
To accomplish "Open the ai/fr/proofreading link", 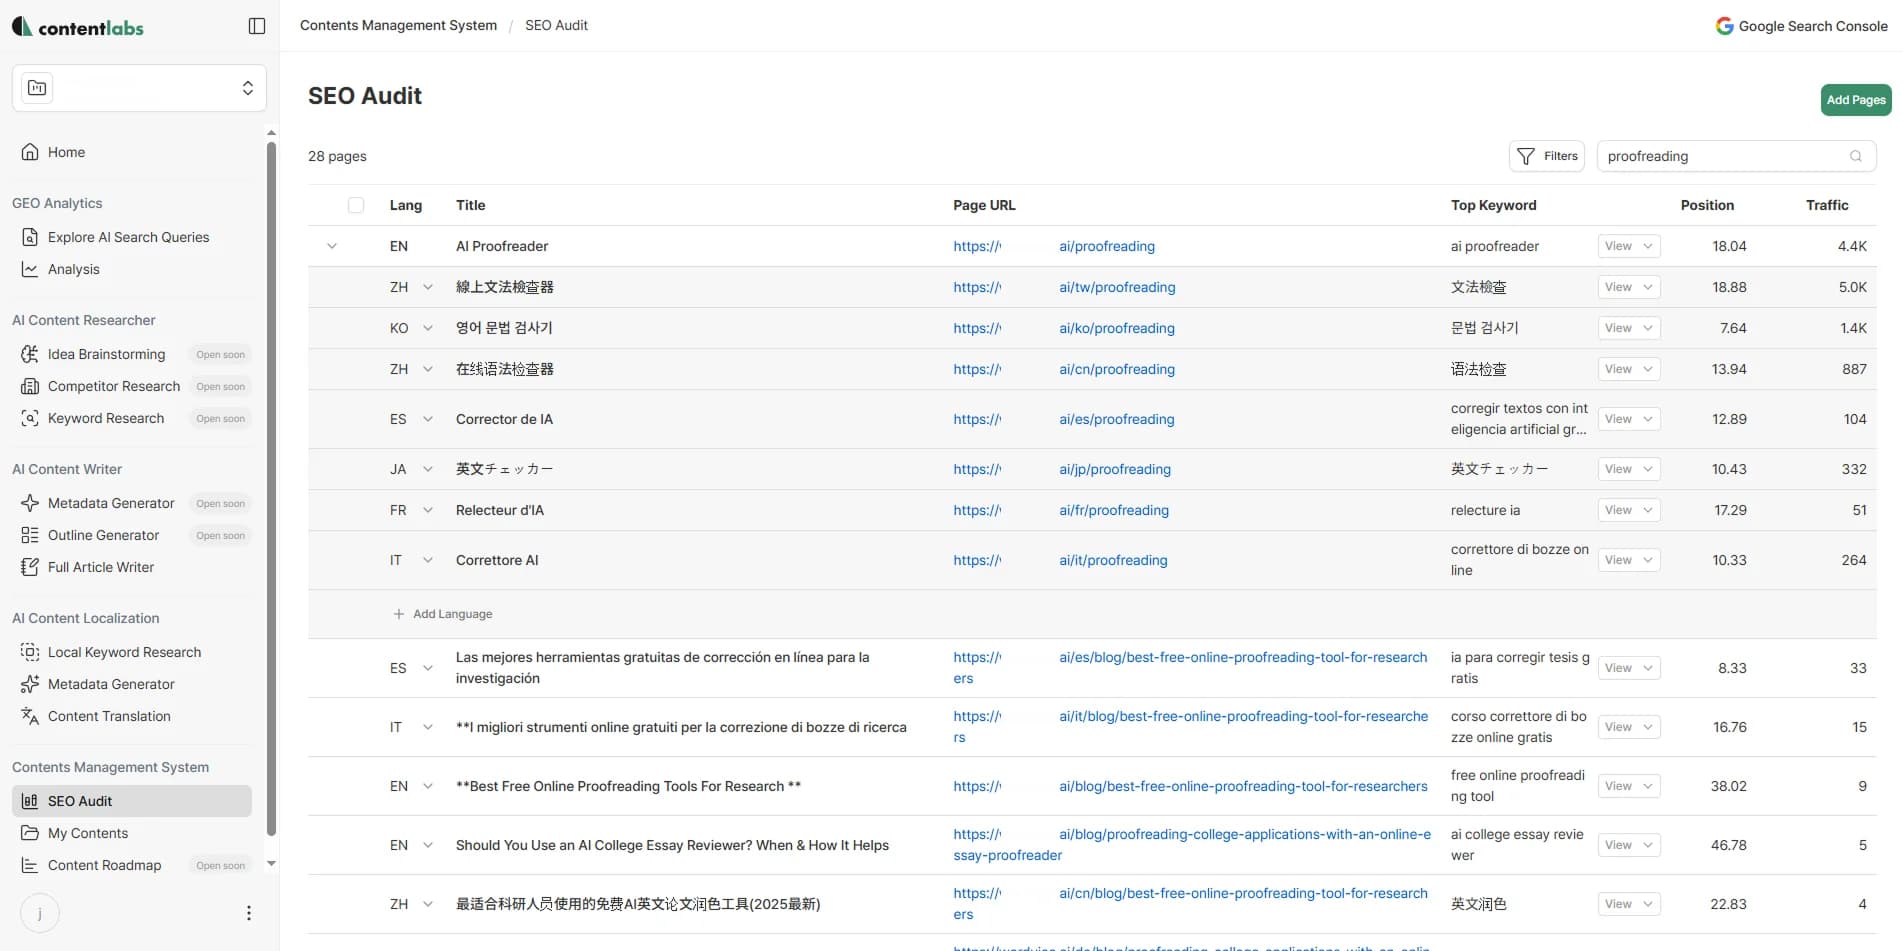I will 1113,510.
